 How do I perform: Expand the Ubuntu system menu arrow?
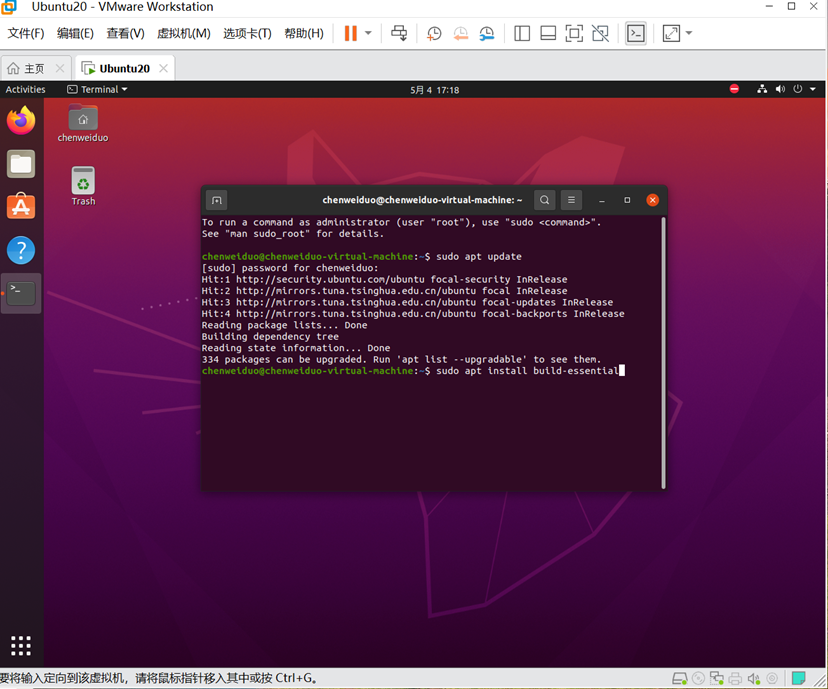(813, 89)
